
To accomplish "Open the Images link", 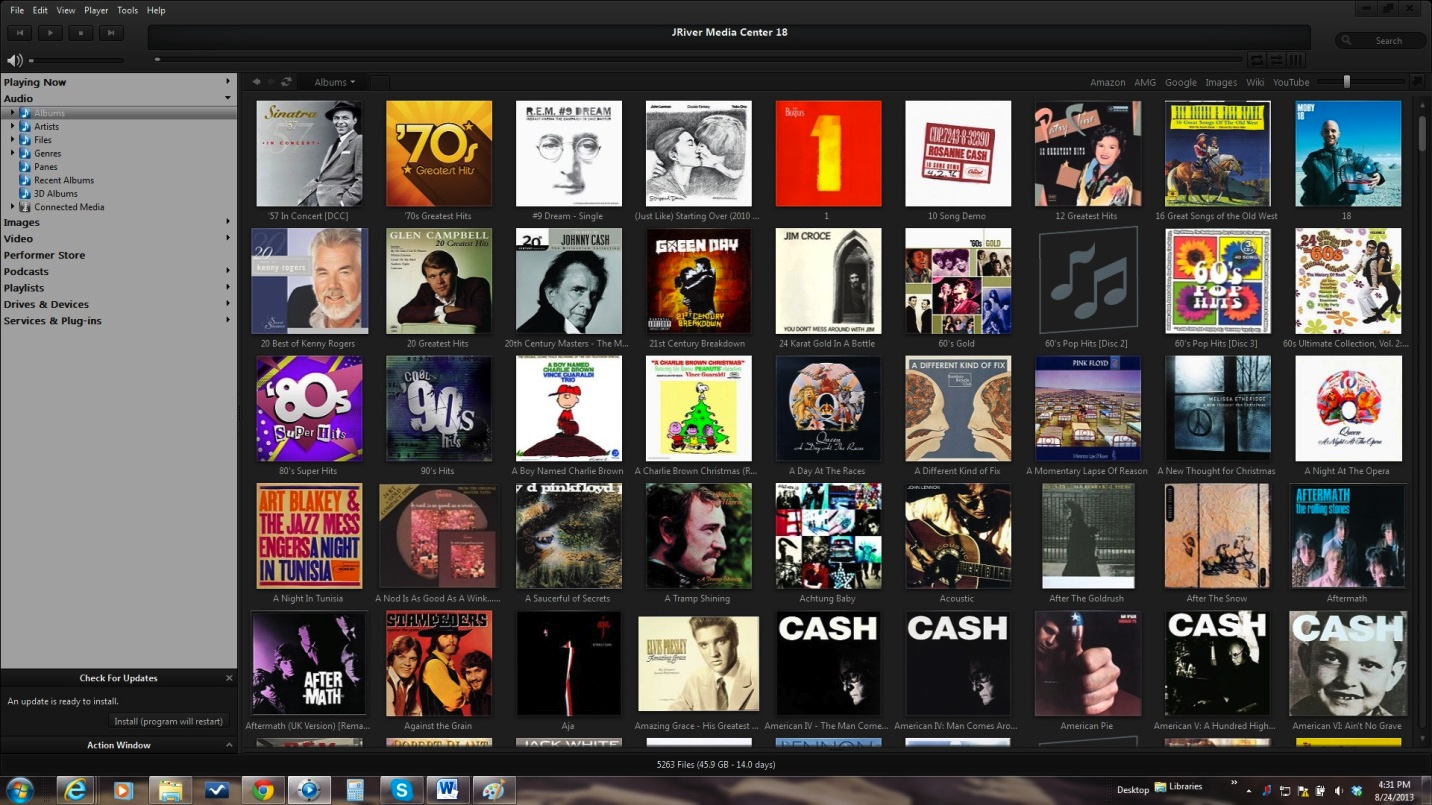I will (x=1221, y=83).
